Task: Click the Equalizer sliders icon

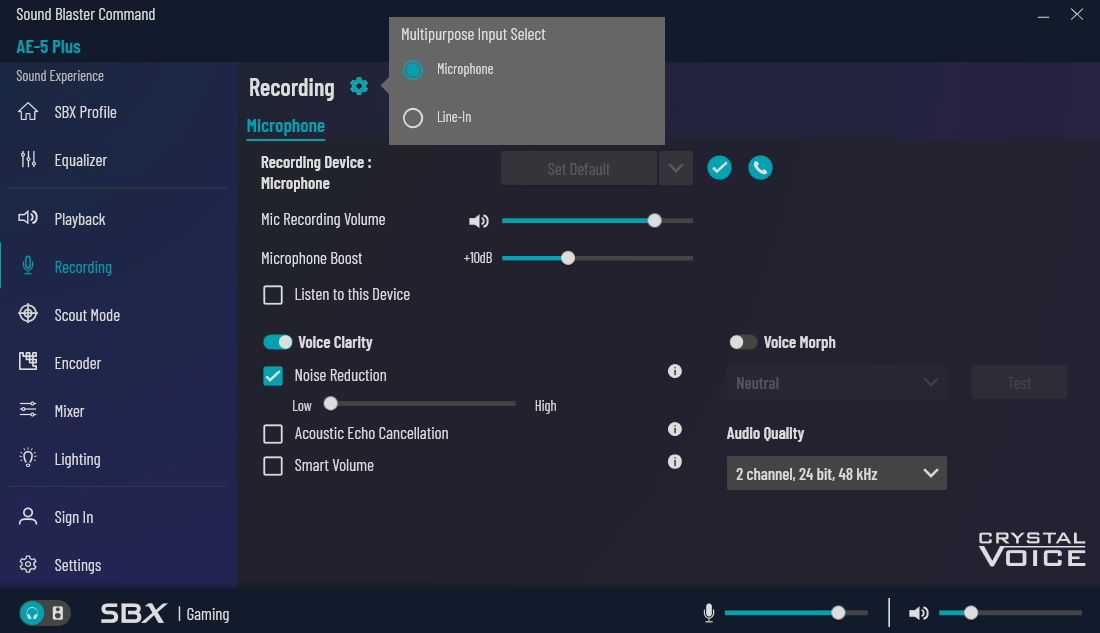Action: pyautogui.click(x=28, y=159)
